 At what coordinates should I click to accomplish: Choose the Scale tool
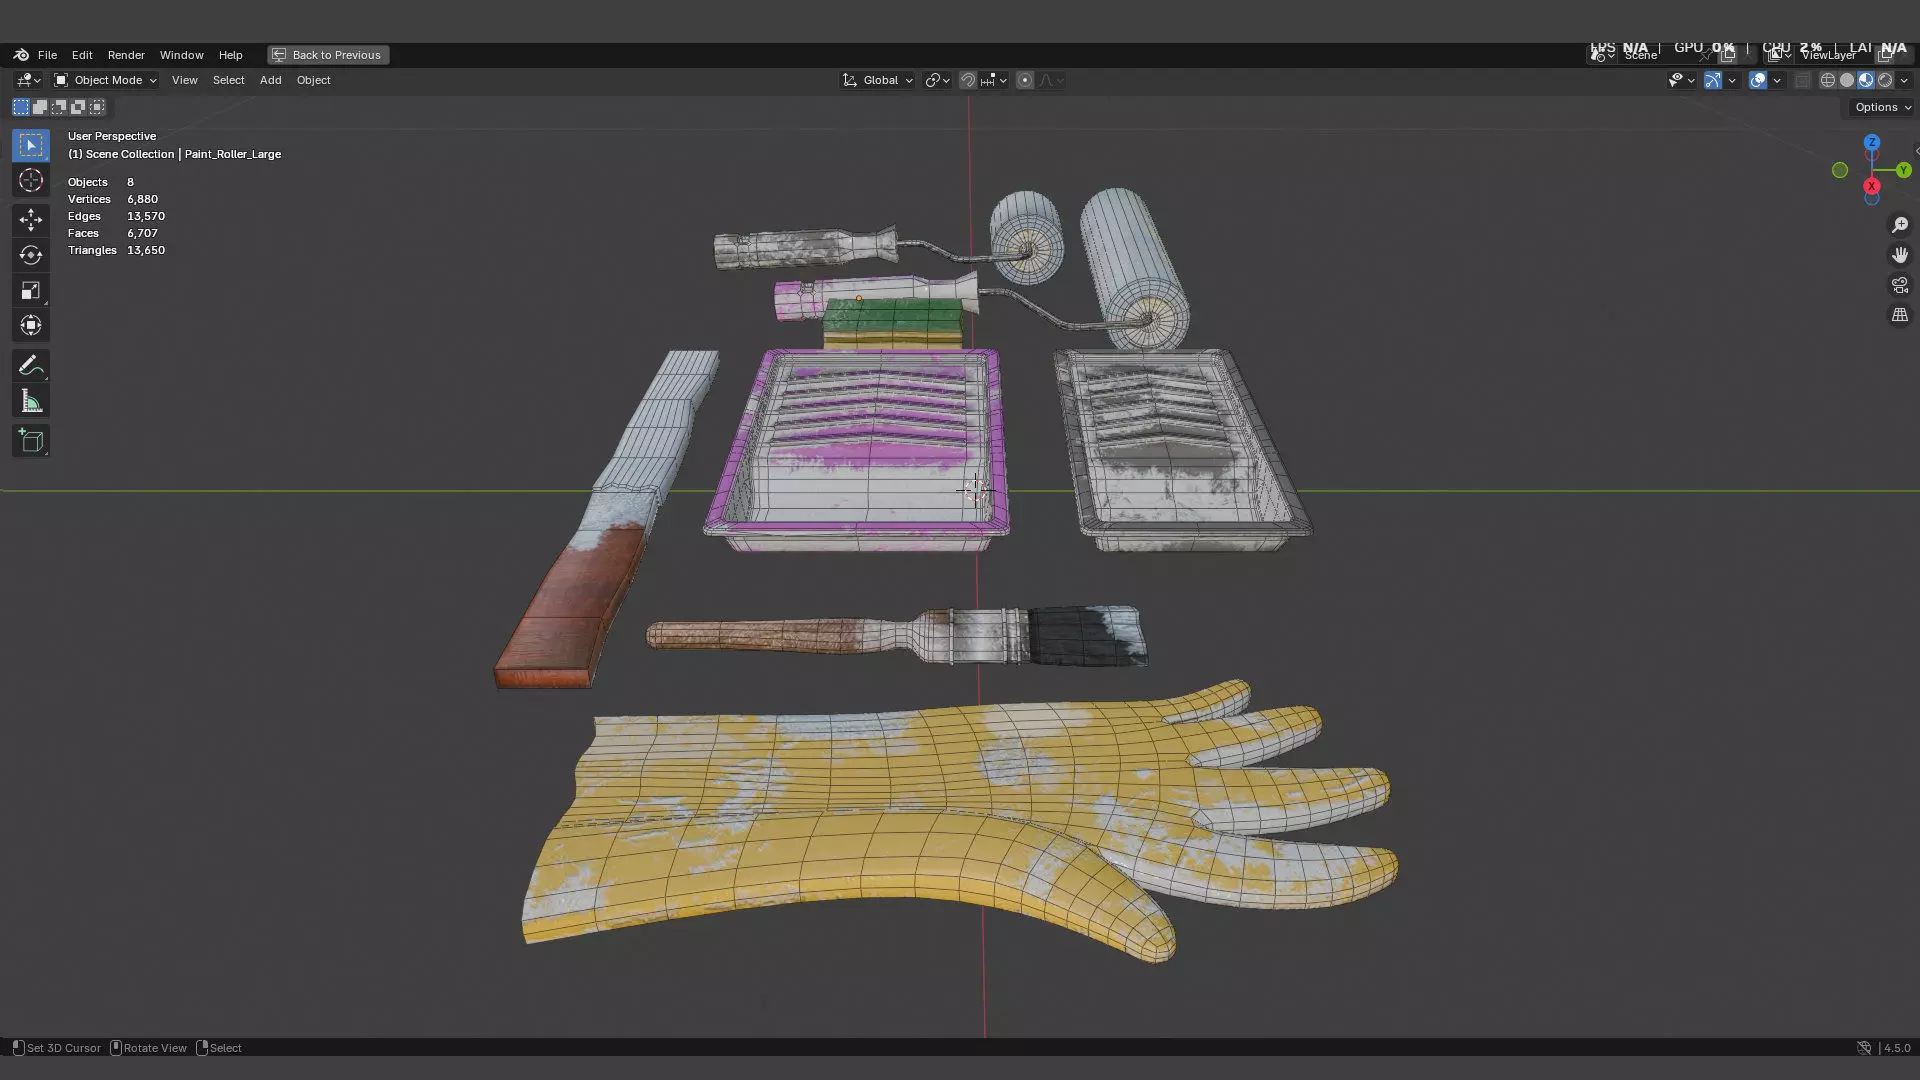coord(30,291)
